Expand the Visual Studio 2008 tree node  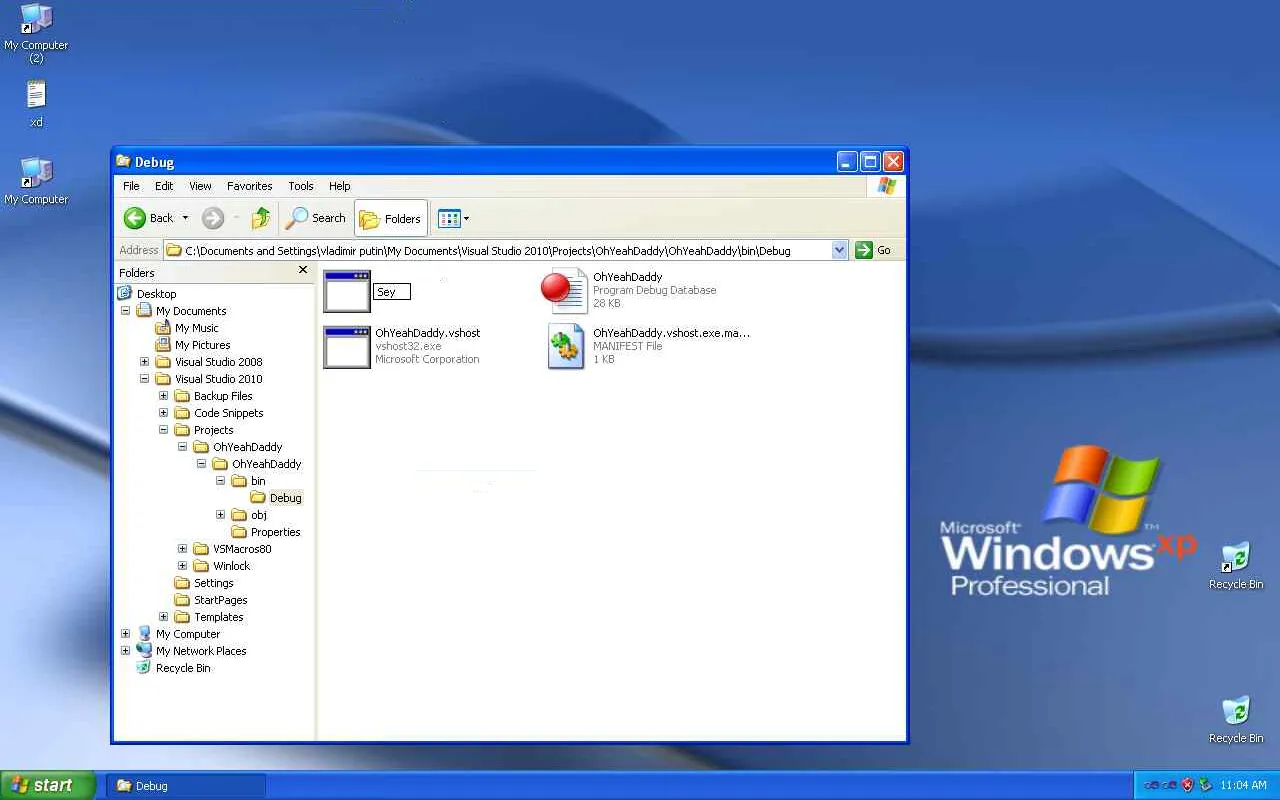click(x=144, y=362)
